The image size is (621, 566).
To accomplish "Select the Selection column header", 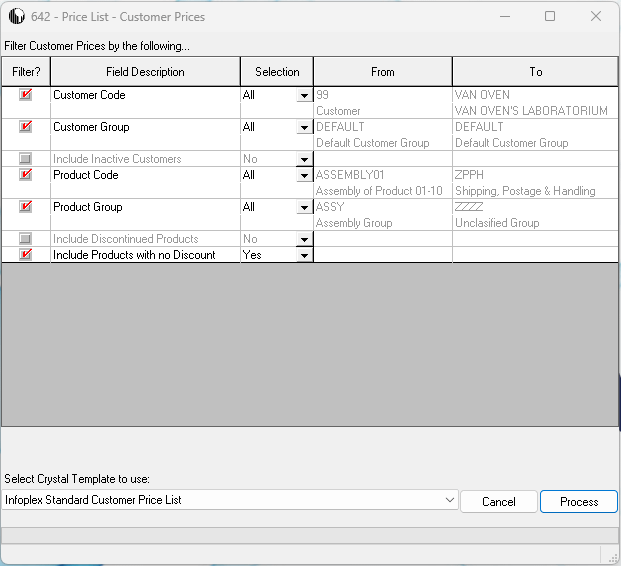I will (277, 72).
